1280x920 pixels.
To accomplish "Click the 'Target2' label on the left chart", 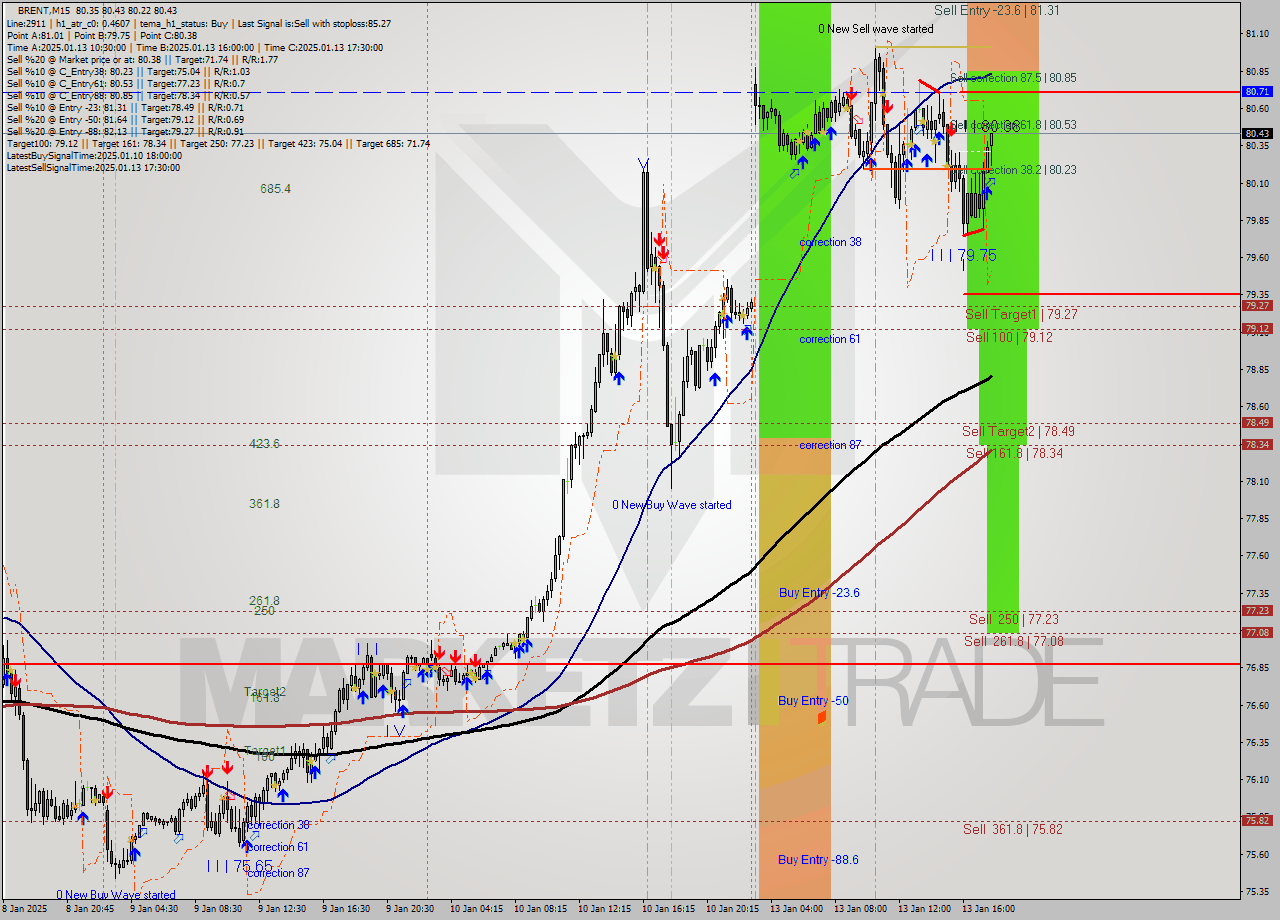I will coord(265,692).
